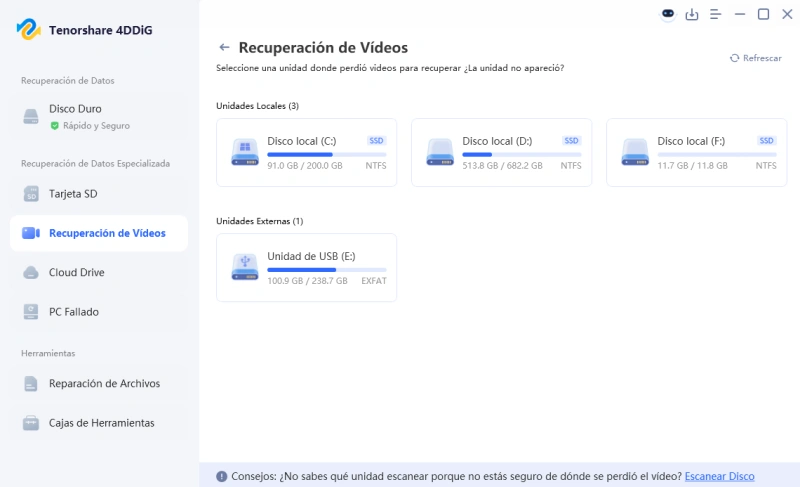Click the Tenorshare 4DDiG logo icon
Image resolution: width=800 pixels, height=487 pixels.
click(29, 30)
